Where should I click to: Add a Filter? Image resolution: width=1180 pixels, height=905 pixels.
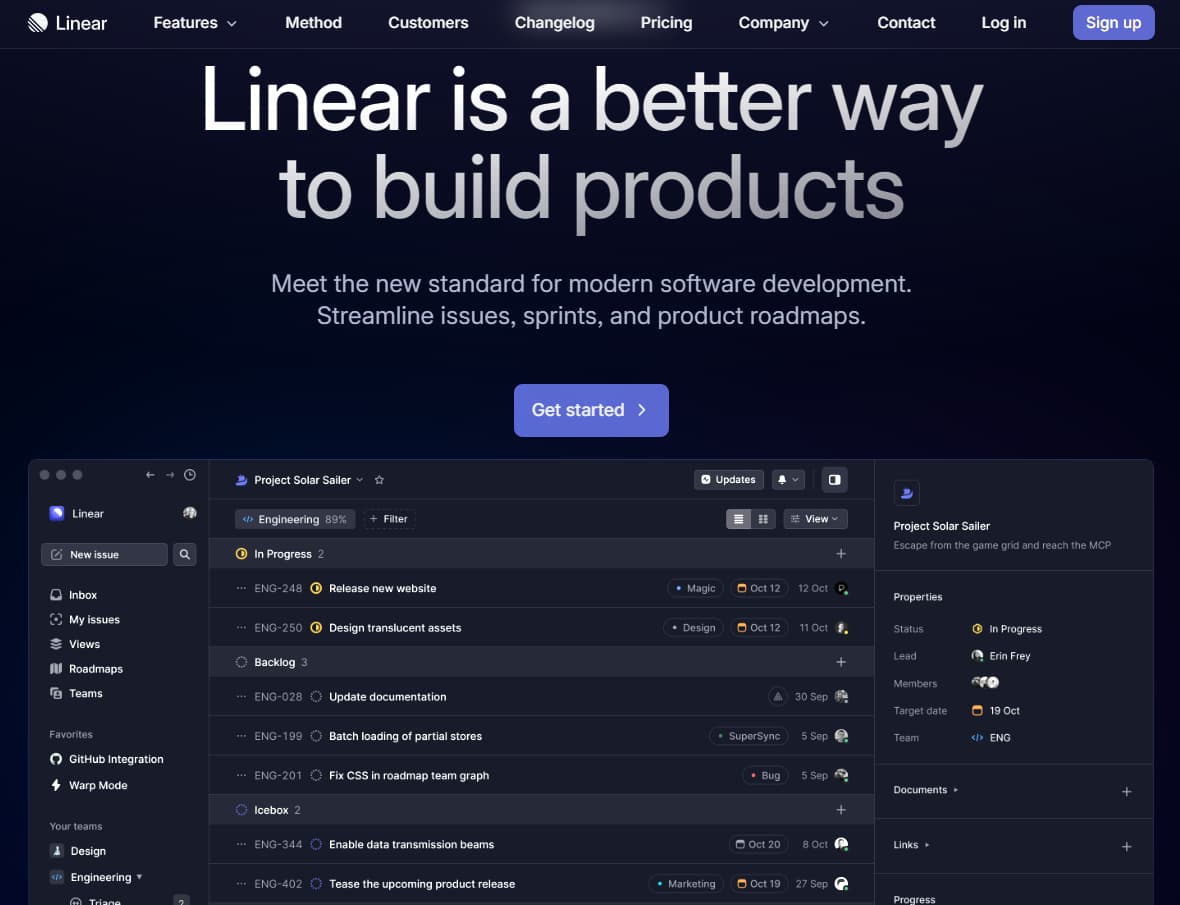tap(389, 519)
